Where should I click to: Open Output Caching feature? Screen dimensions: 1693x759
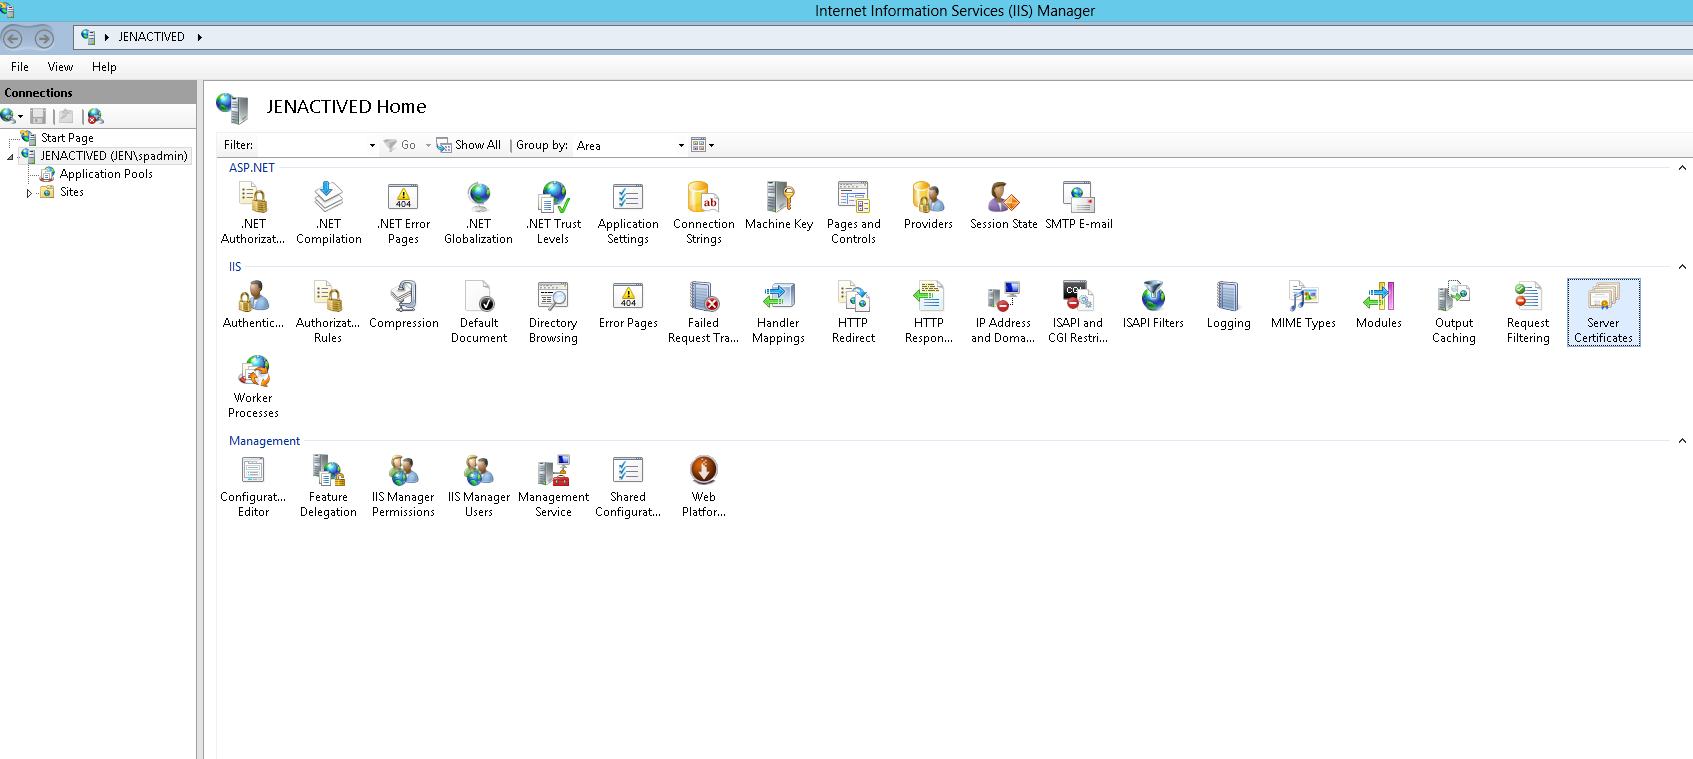1454,311
